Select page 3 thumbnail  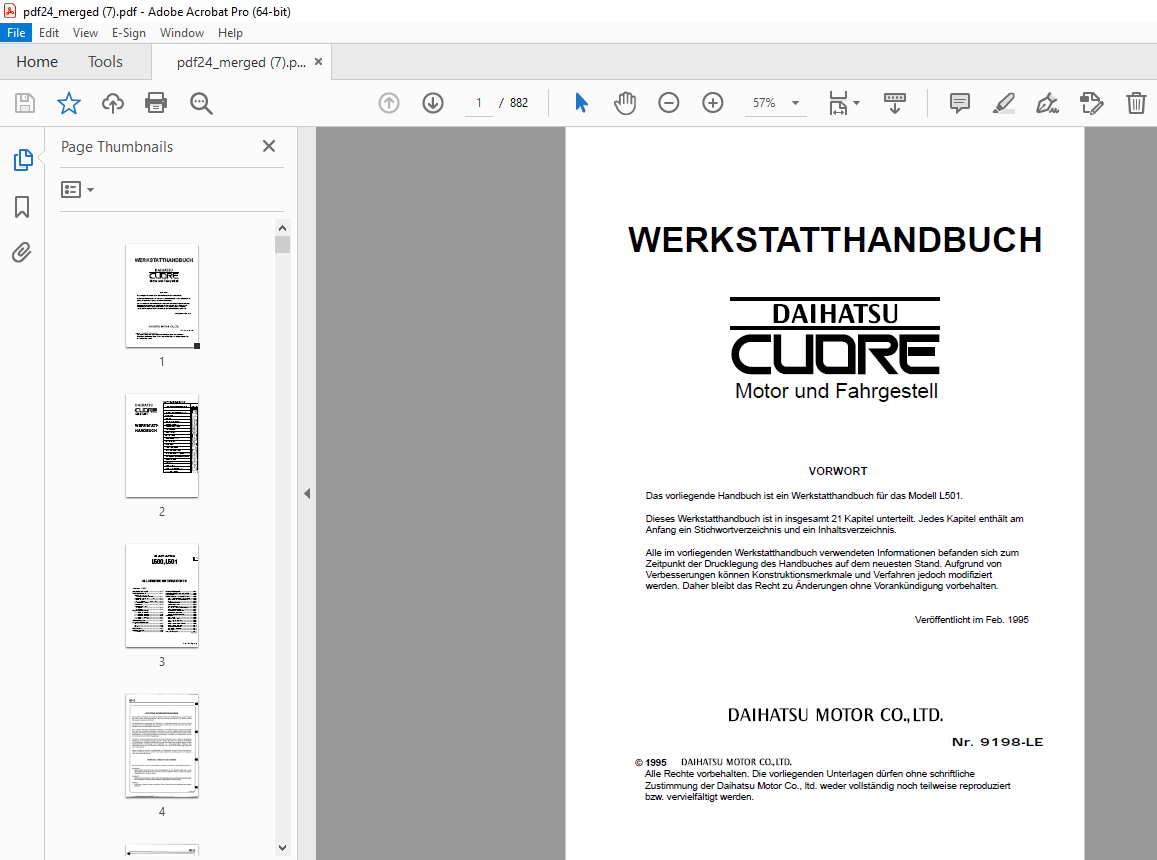(x=162, y=596)
